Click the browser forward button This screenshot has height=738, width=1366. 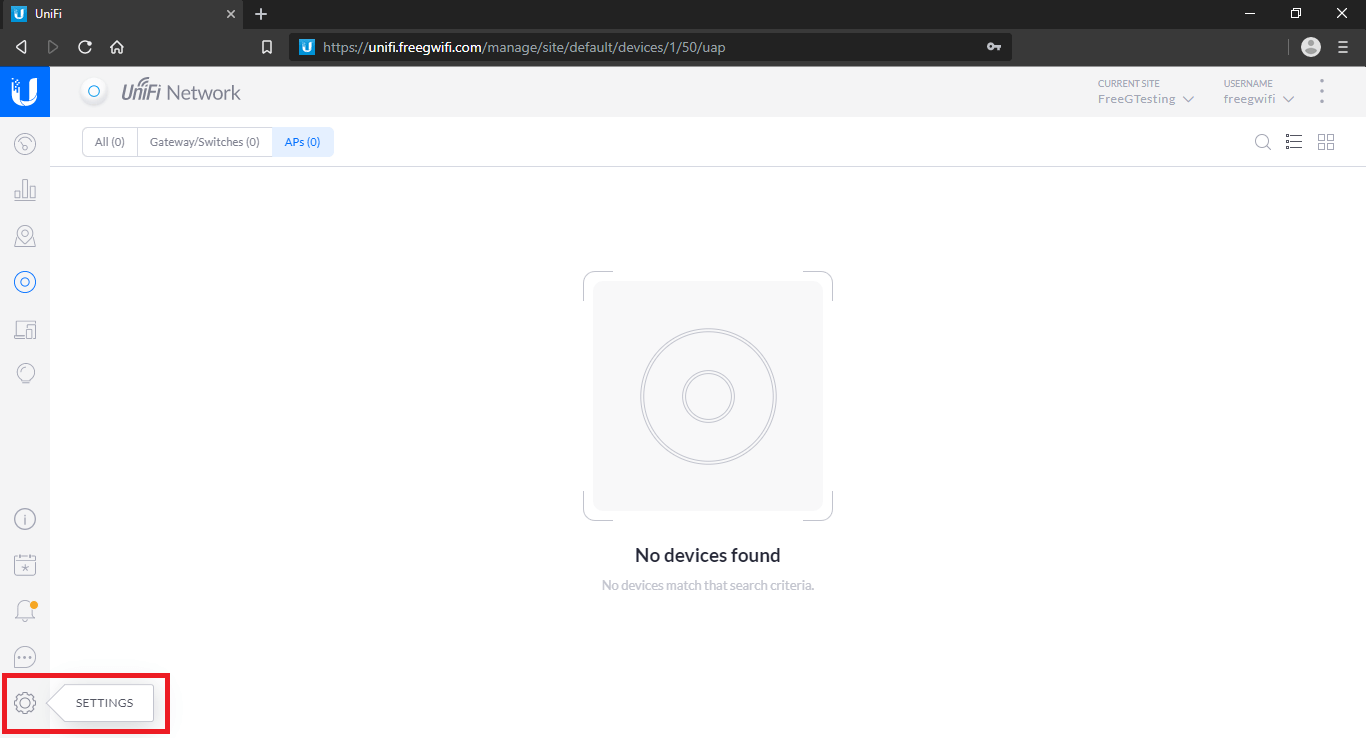(x=53, y=47)
